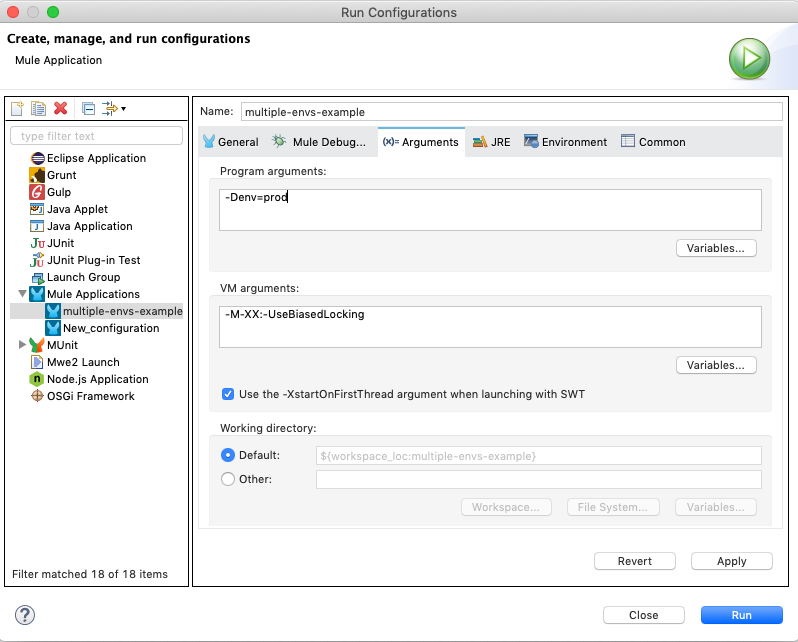Select Node.js Application in the tree
Screen dimensions: 798x642
[97, 379]
